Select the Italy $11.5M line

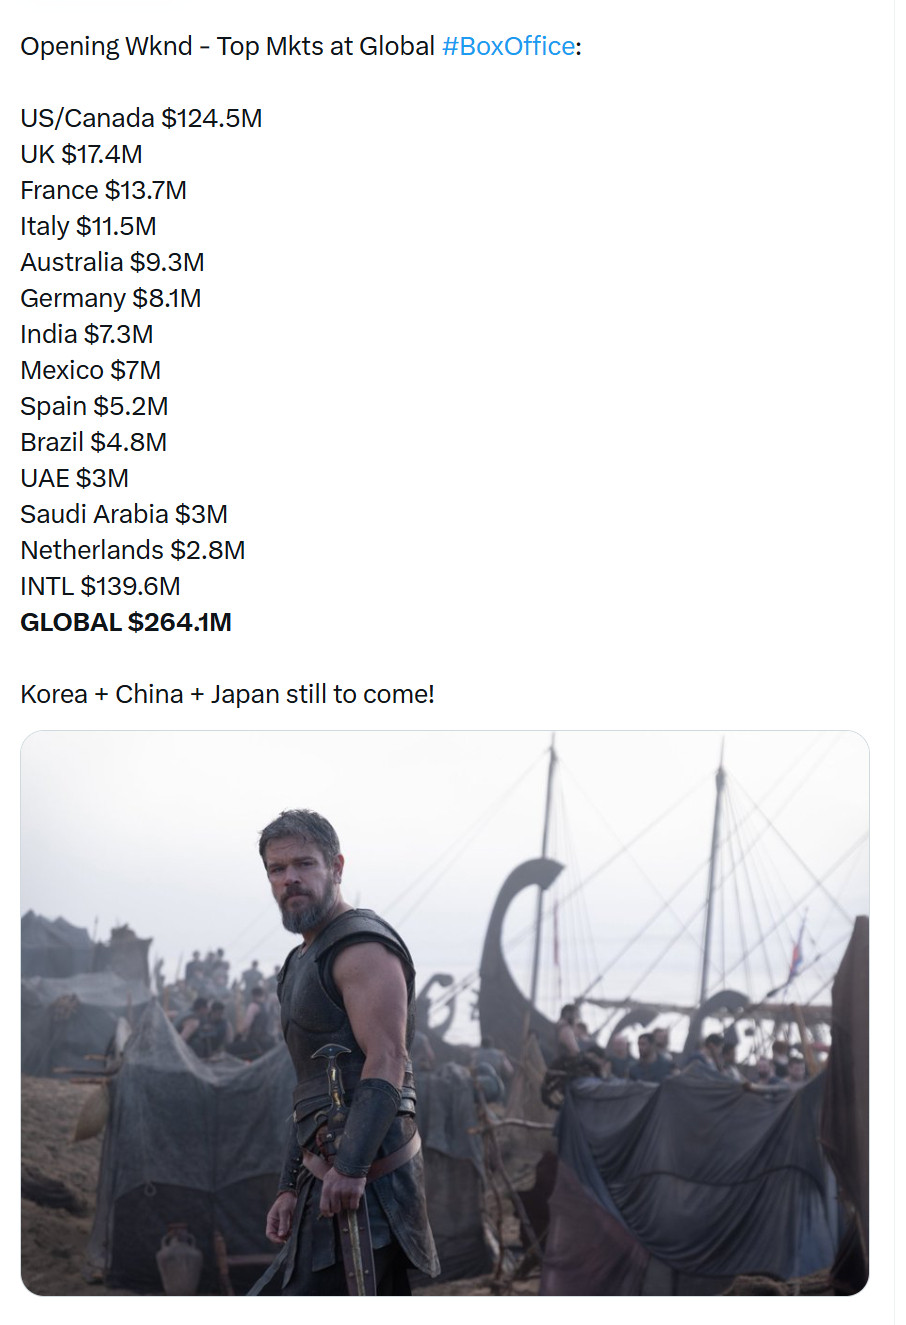[x=88, y=226]
